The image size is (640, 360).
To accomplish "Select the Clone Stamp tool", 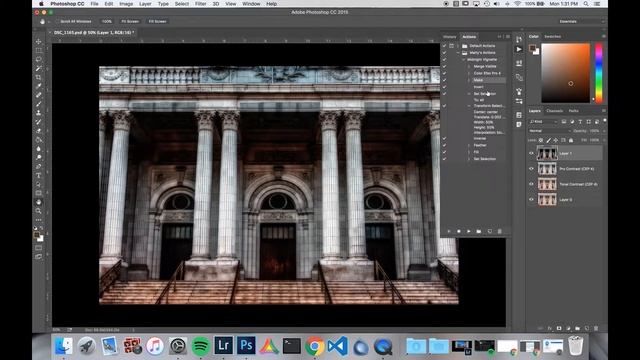I will tap(39, 113).
